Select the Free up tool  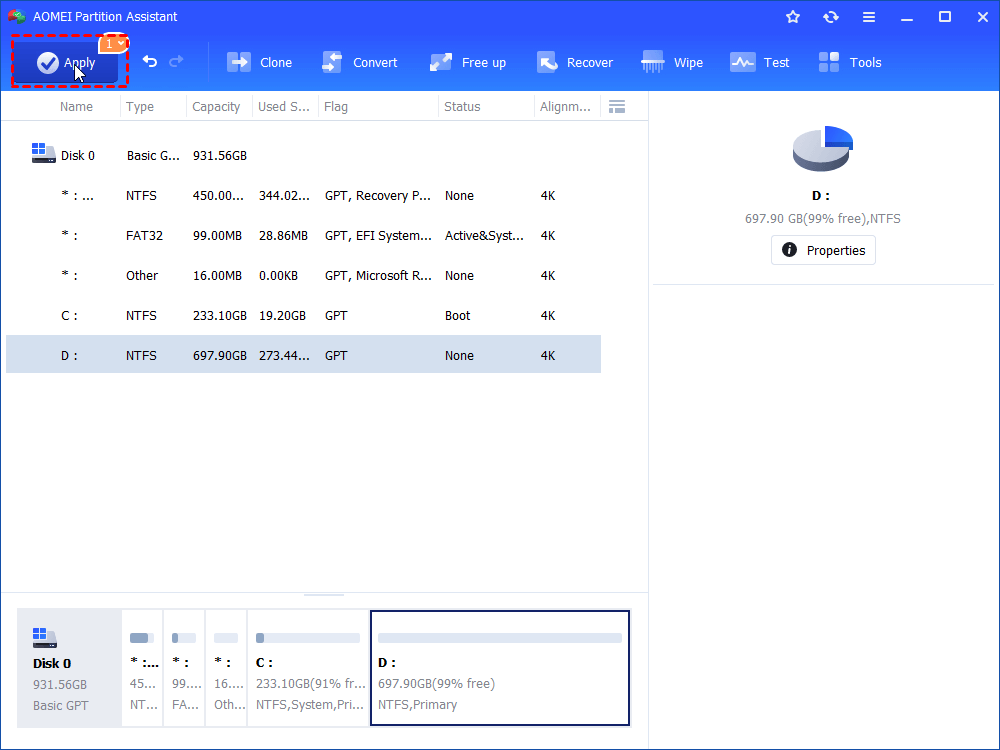click(x=468, y=62)
